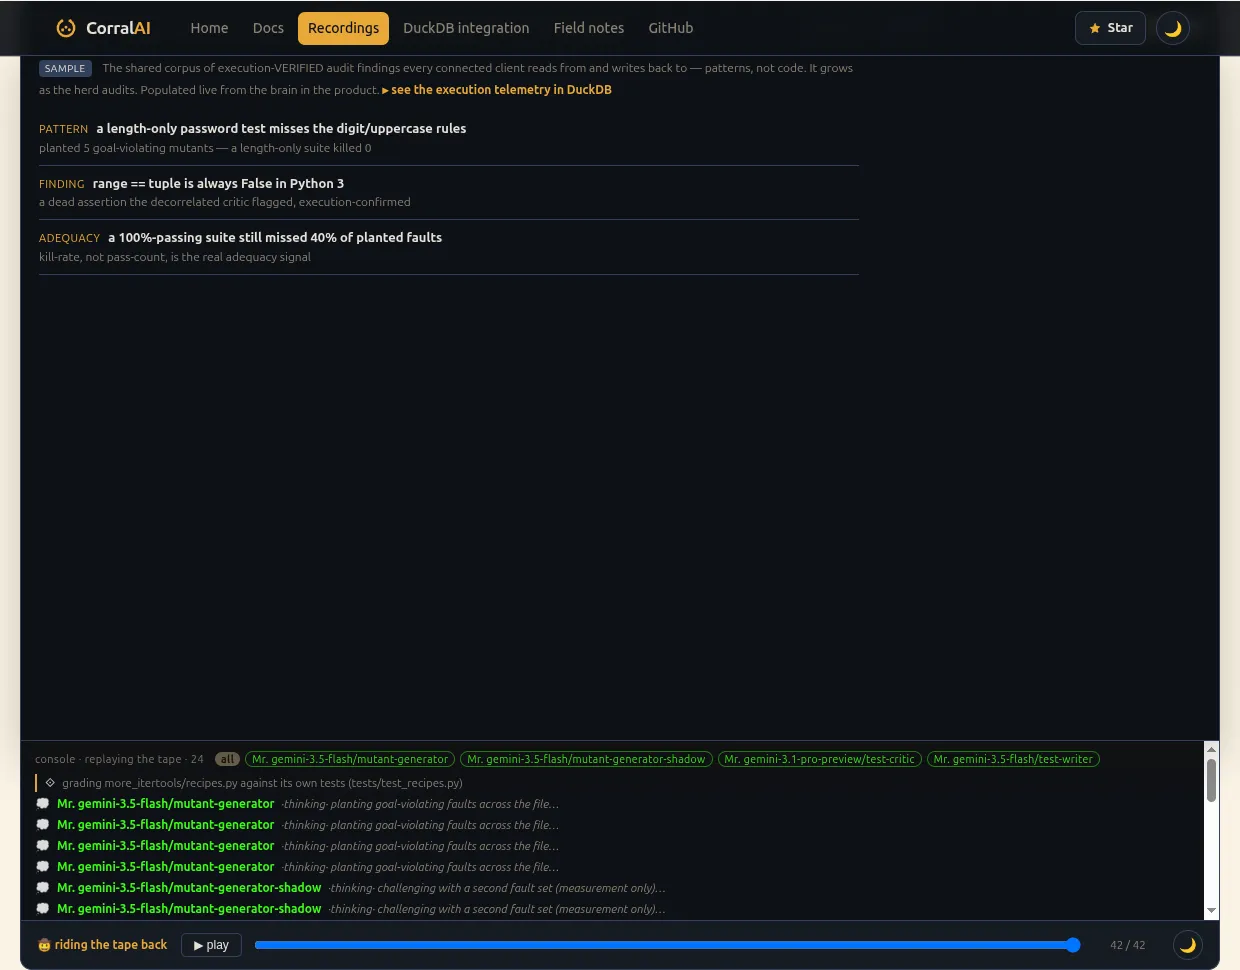Click 'kill-rate, not pass-count' description text
This screenshot has height=970, width=1240.
[x=175, y=257]
